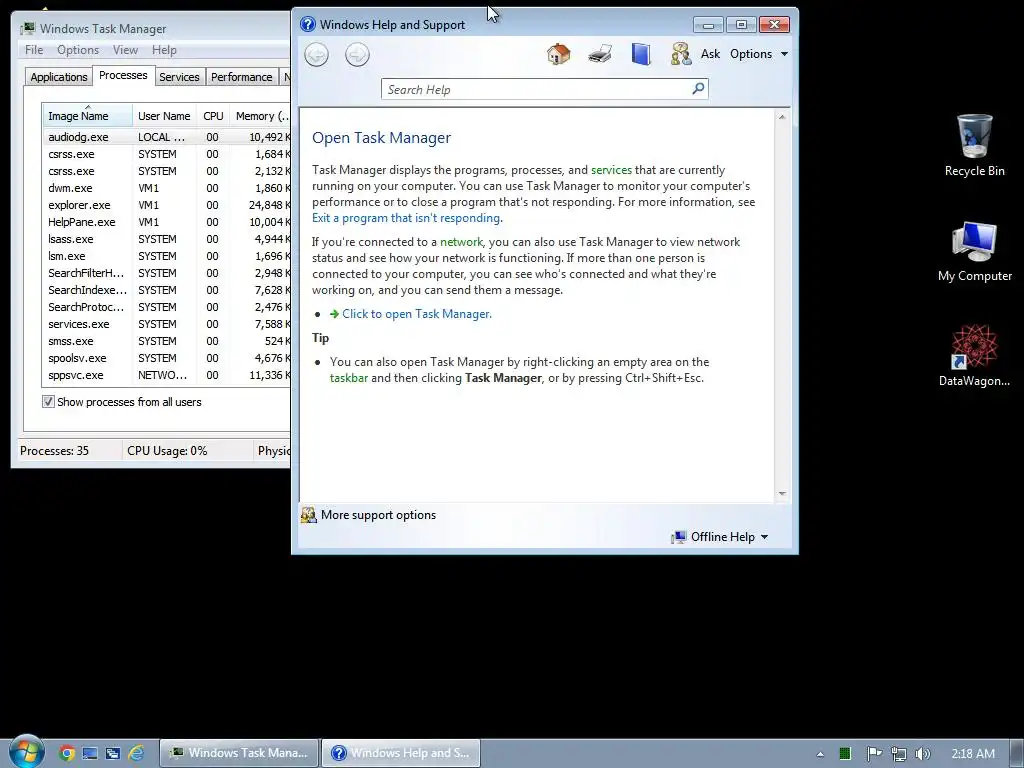Image resolution: width=1024 pixels, height=768 pixels.
Task: Switch to the Performance tab
Action: [x=241, y=77]
